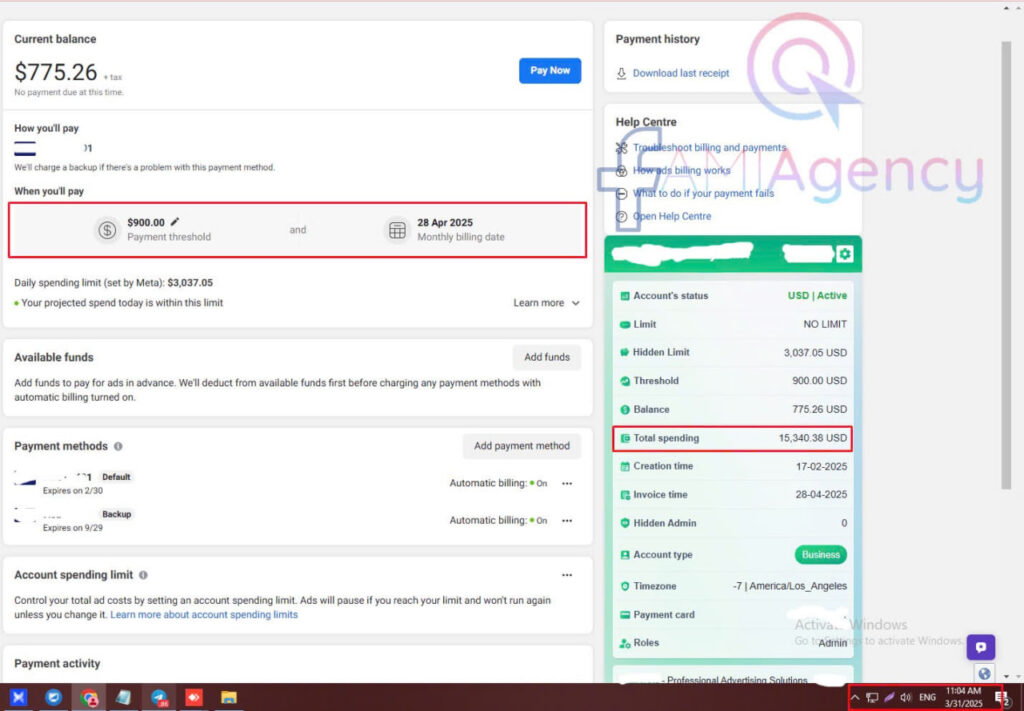This screenshot has height=711, width=1024.
Task: Click the Hidden Limit 3,037.05 USD value
Action: [x=816, y=353]
